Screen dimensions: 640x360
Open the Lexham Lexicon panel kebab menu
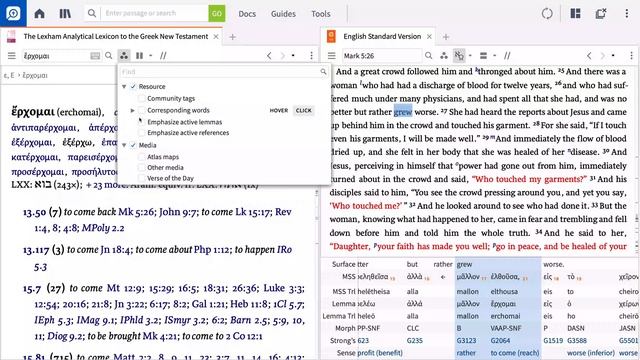[311, 56]
